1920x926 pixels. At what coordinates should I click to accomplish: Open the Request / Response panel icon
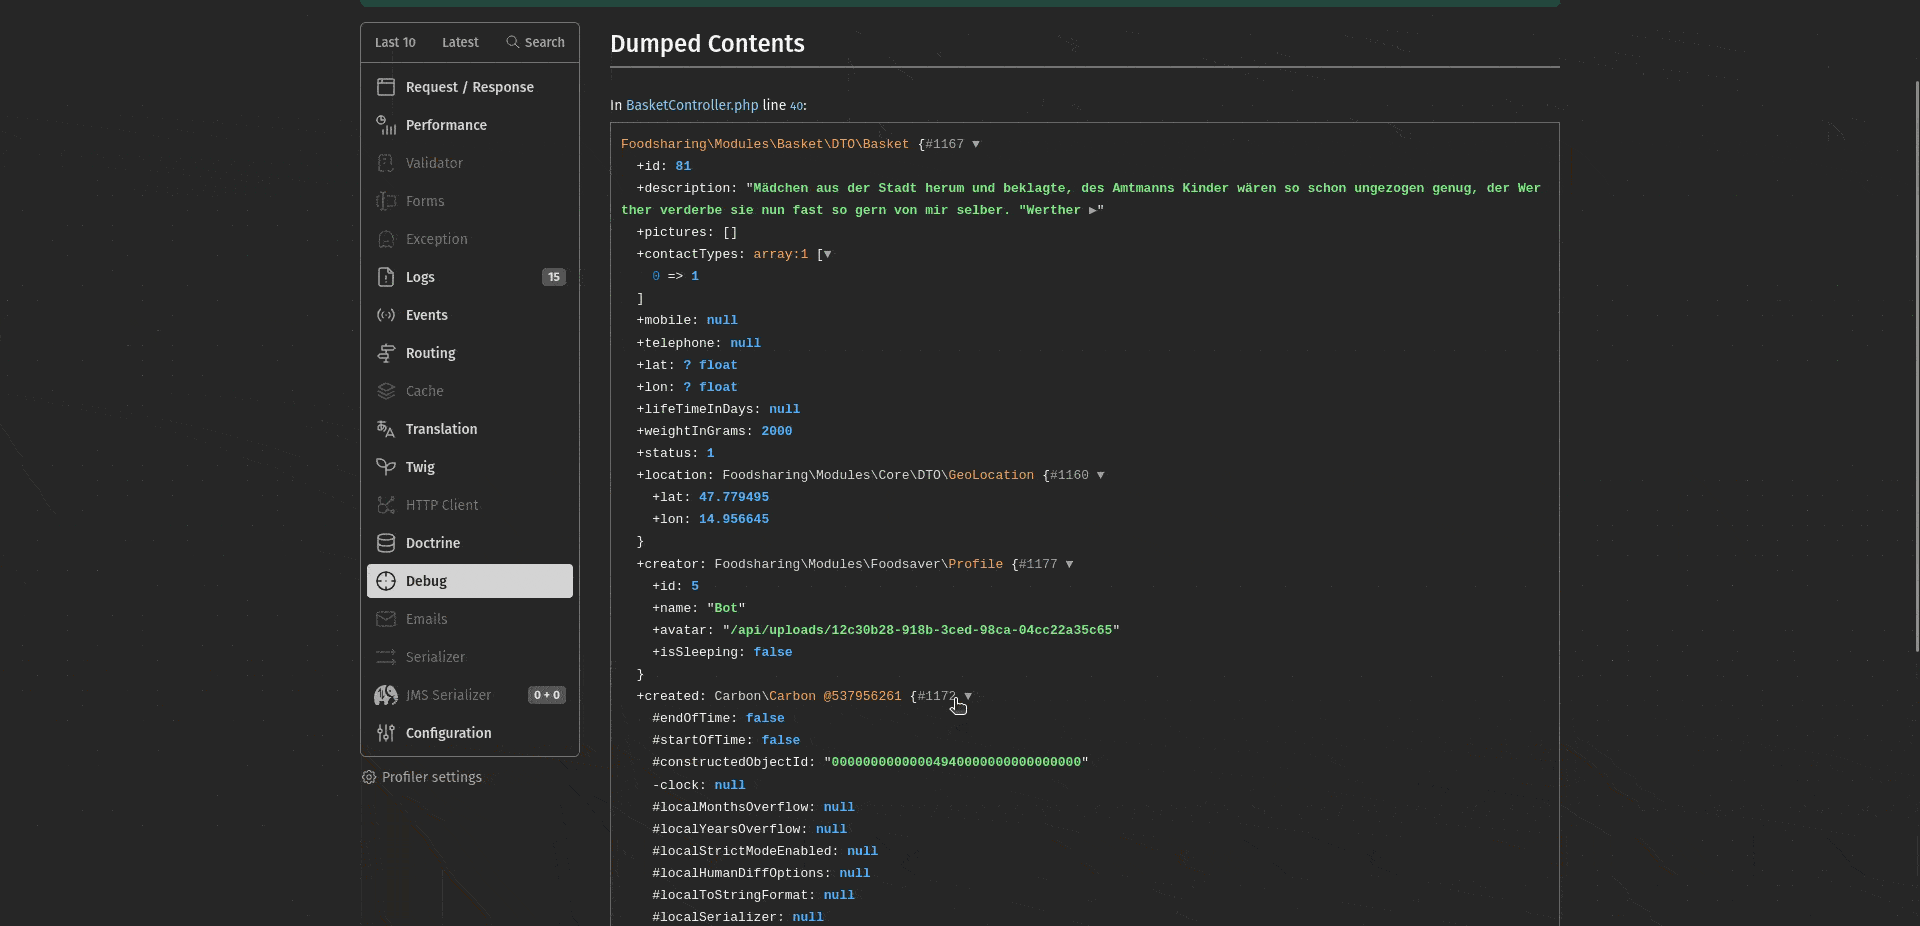point(386,87)
